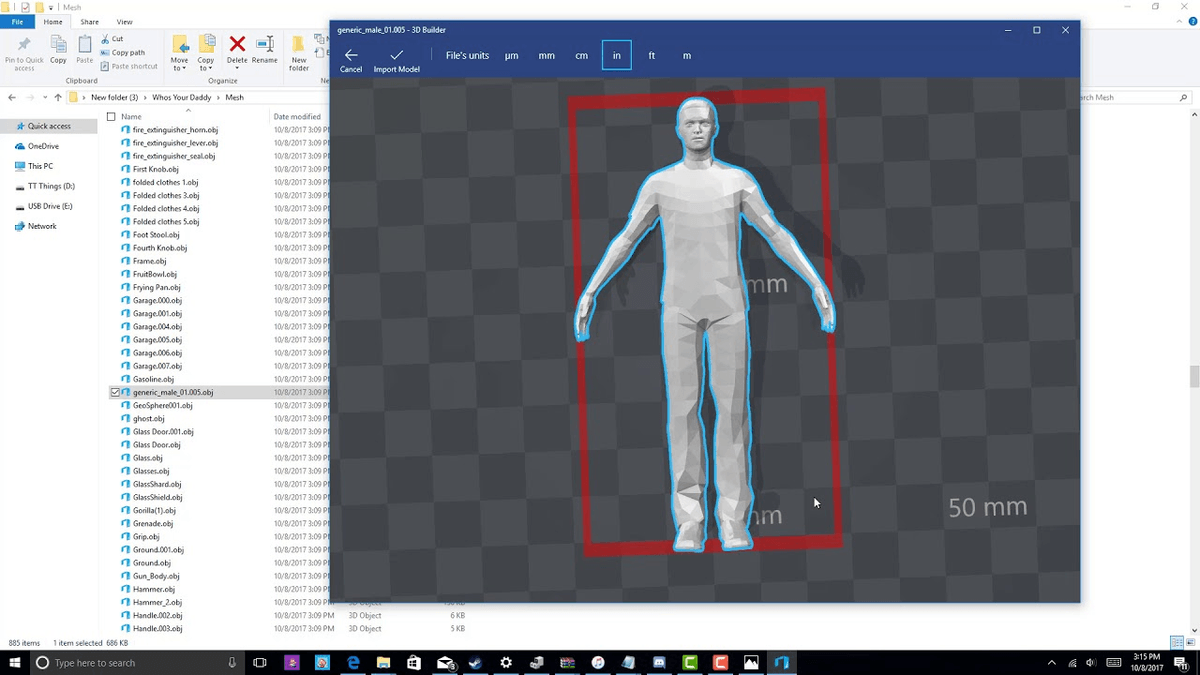Select file ghost.obj

tap(148, 418)
